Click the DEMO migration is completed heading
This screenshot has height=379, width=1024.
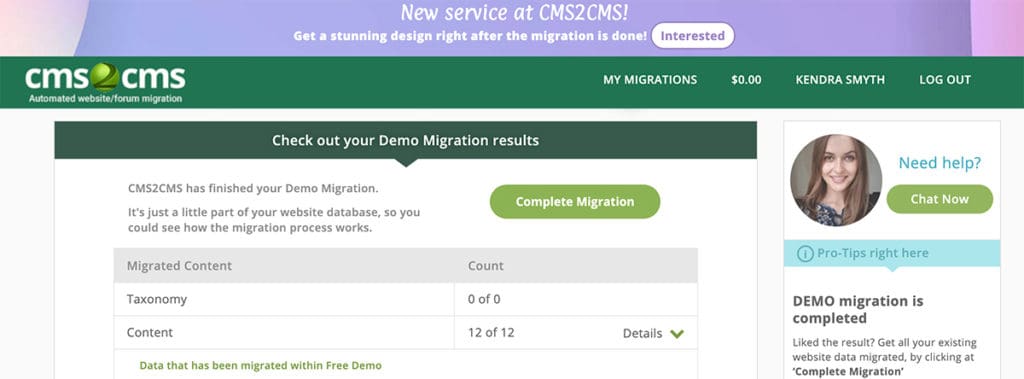click(x=858, y=310)
